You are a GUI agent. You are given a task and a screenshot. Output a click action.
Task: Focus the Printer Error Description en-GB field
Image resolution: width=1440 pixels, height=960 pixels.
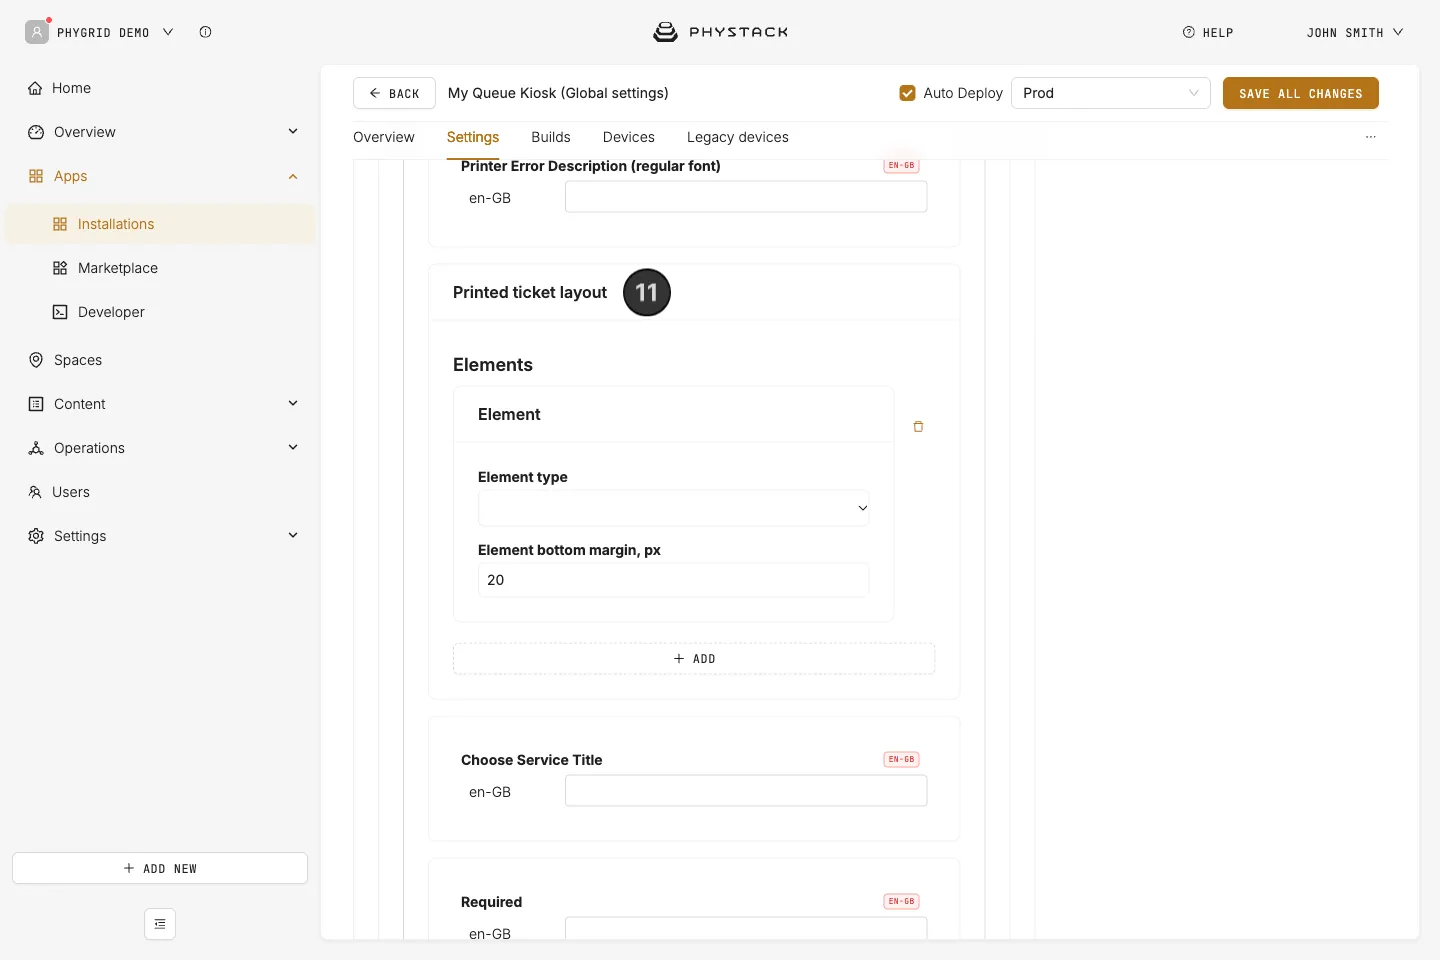(746, 197)
